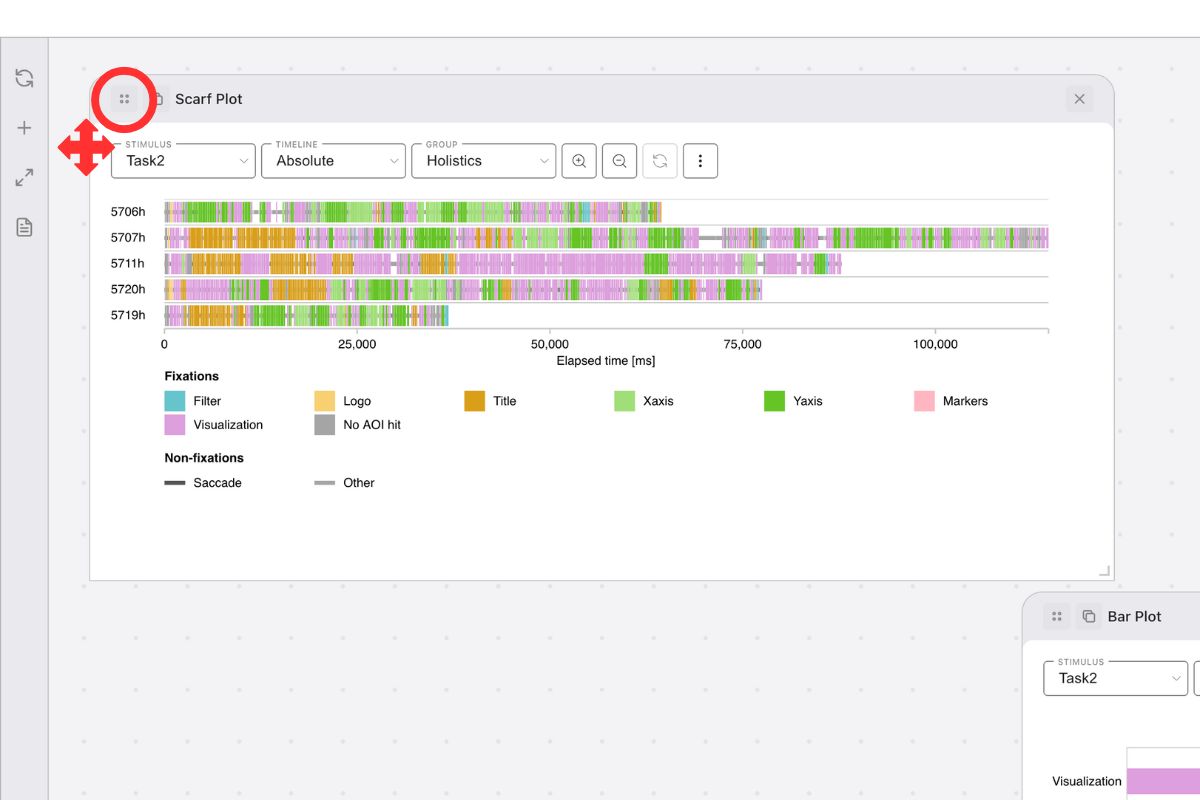
Task: Zoom out of the scarf plot timeline
Action: pos(619,160)
